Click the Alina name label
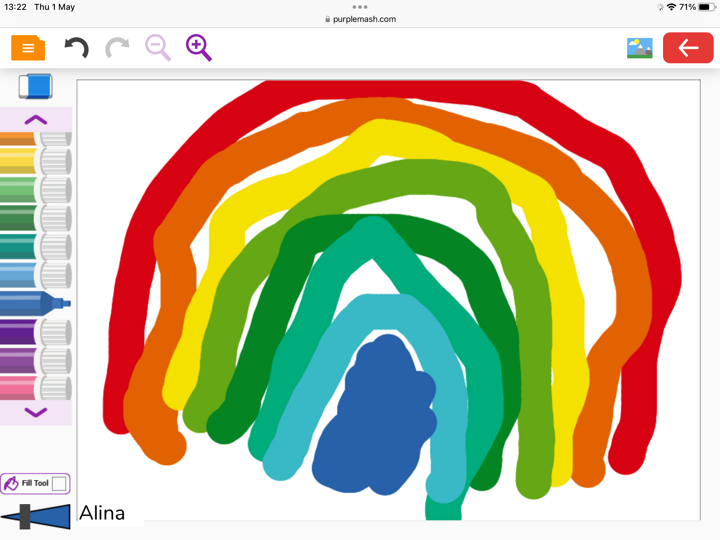Screen dimensions: 720x540 click(102, 513)
